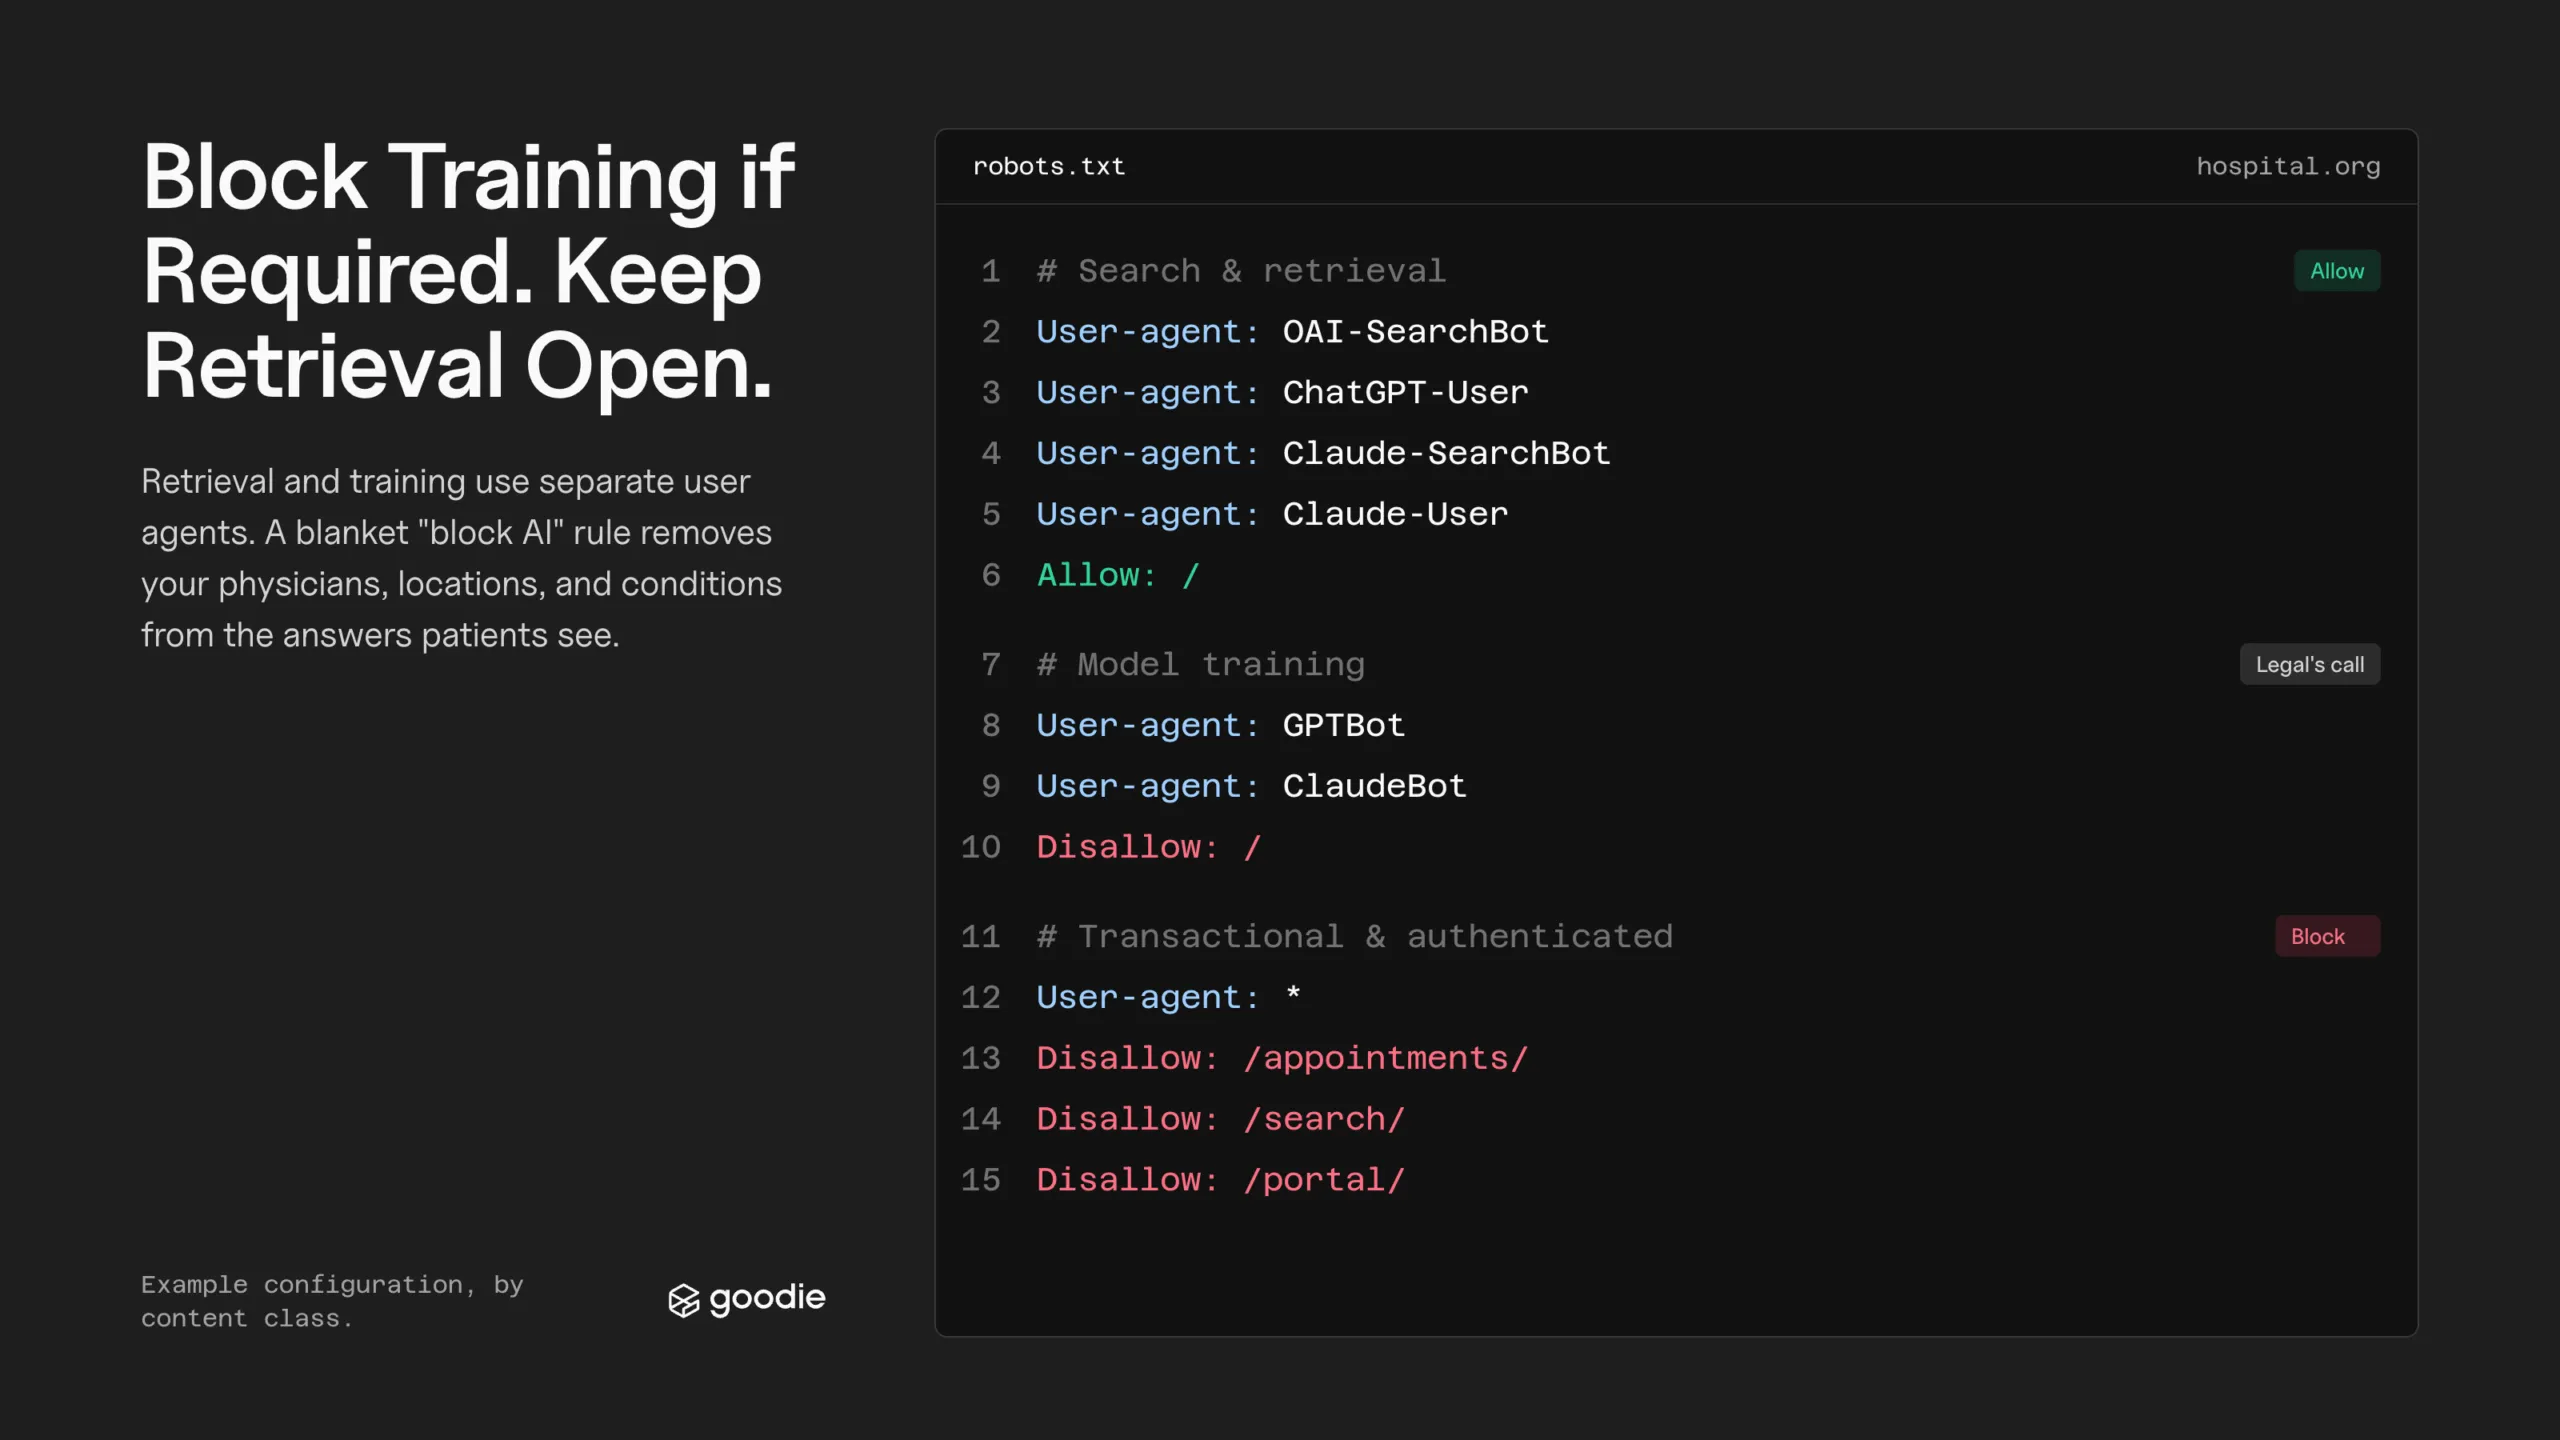Viewport: 2560px width, 1440px height.
Task: Click the 'Allow: /' rule line
Action: [x=1117, y=575]
